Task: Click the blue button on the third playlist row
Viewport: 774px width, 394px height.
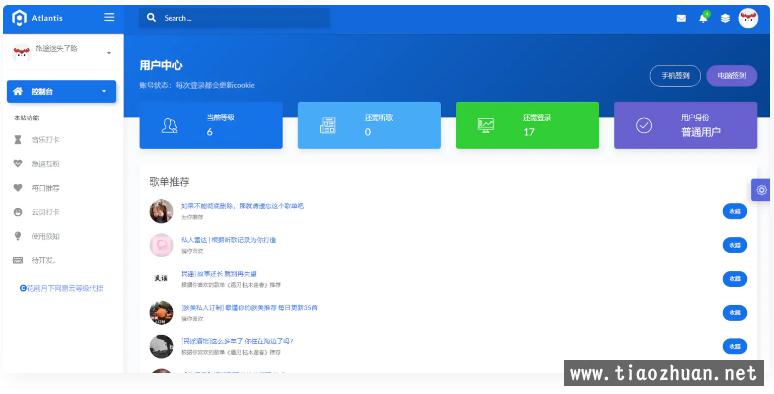Action: pos(735,278)
